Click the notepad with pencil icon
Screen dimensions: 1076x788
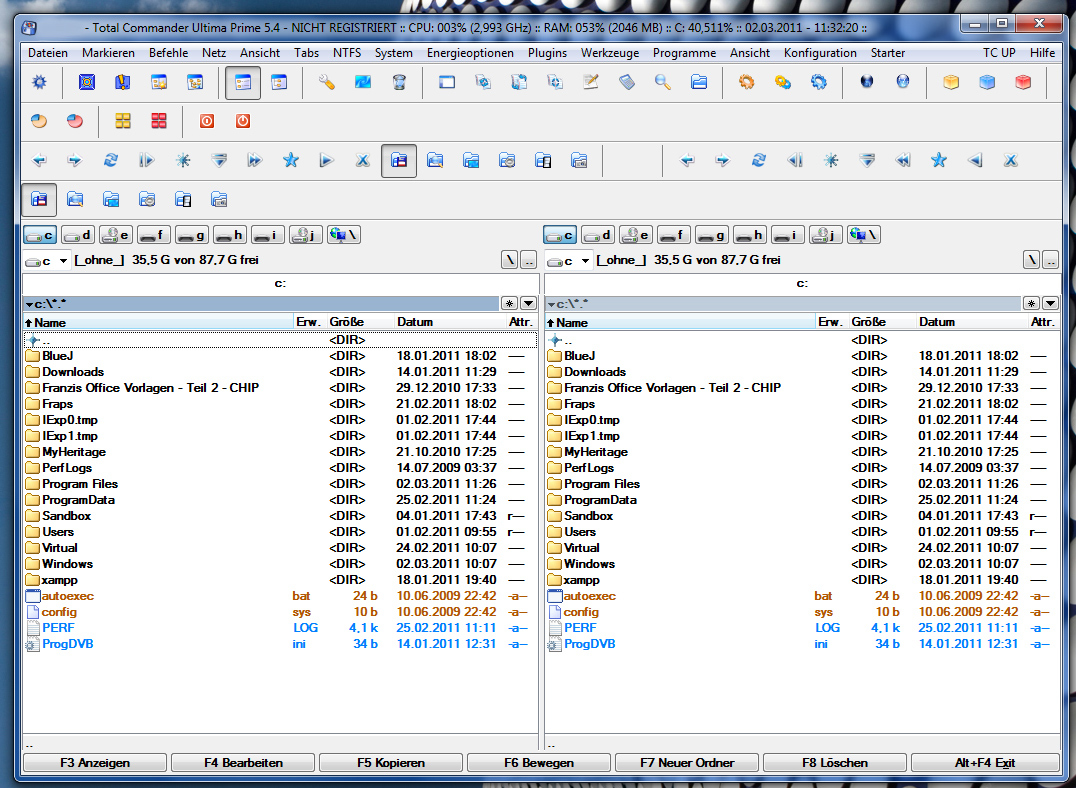click(x=590, y=82)
